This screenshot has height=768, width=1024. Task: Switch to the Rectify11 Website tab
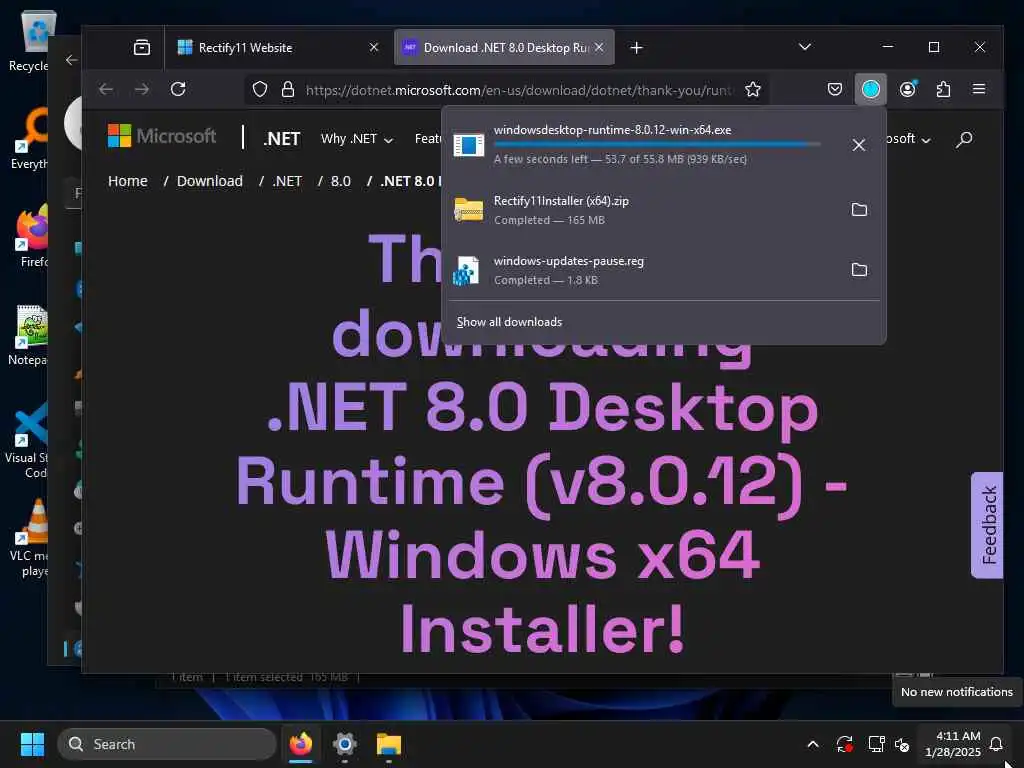point(276,48)
